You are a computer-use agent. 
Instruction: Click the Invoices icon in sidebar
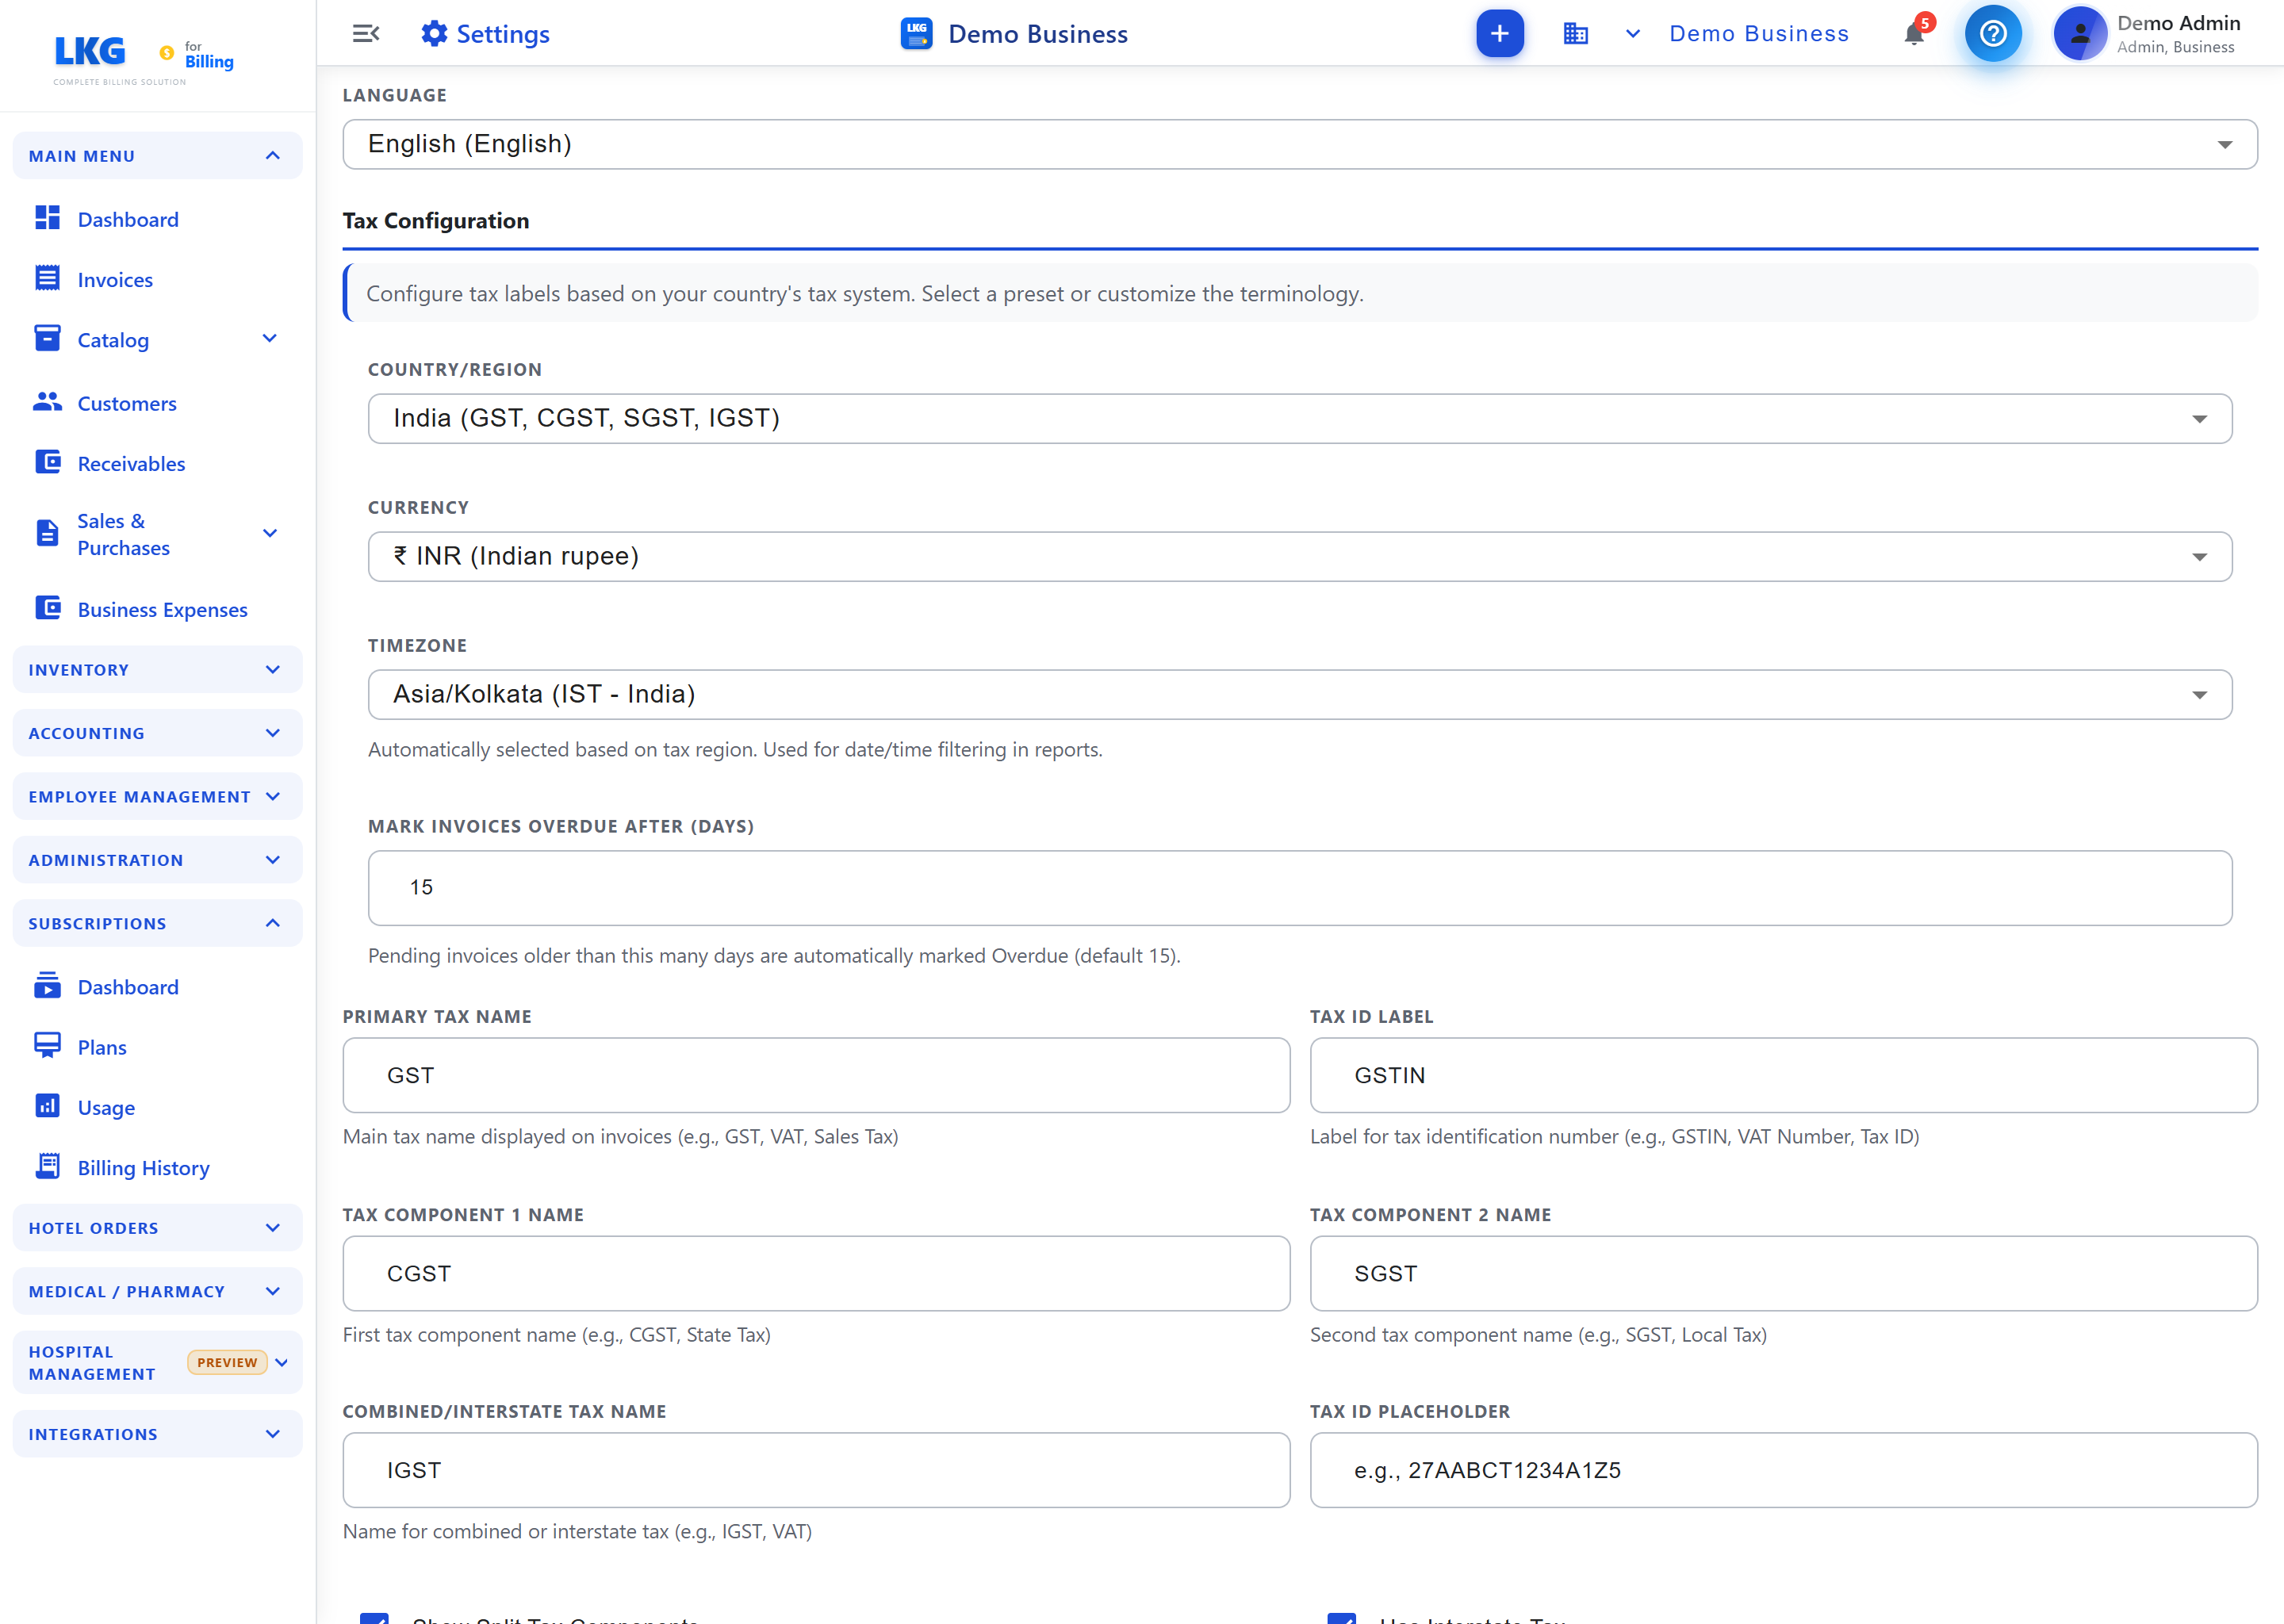click(47, 279)
